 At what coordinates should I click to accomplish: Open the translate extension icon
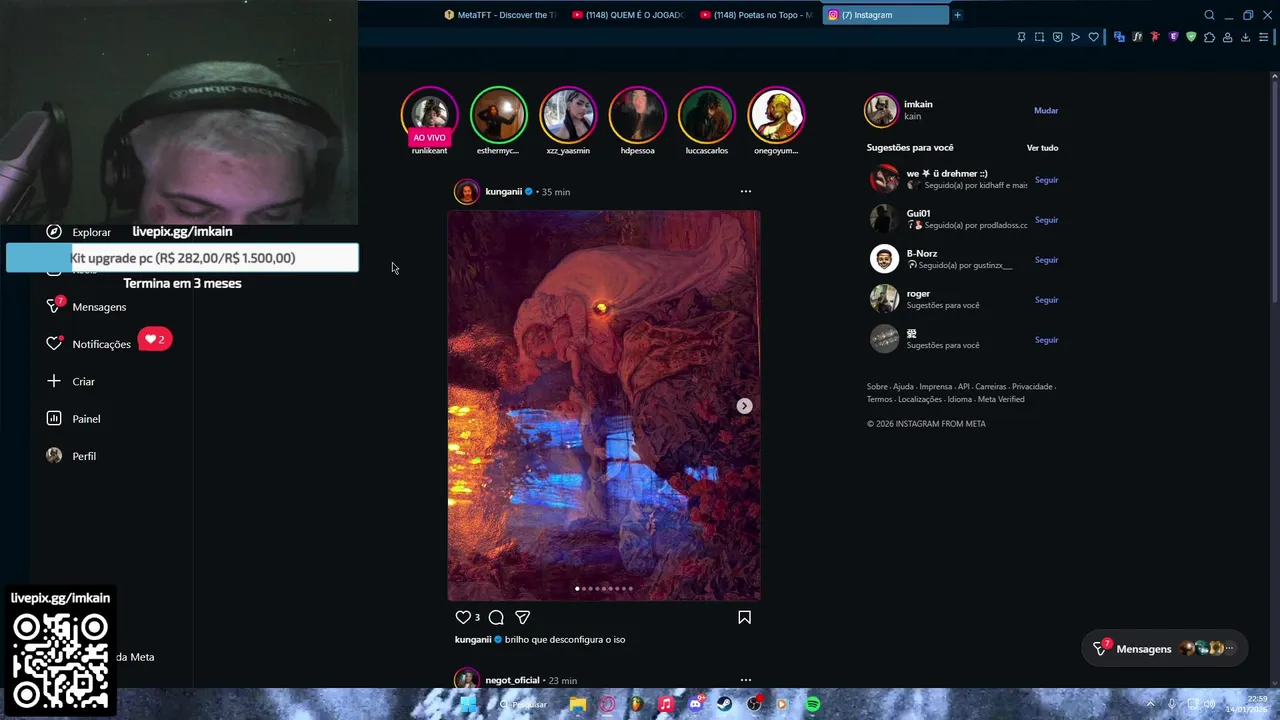point(1119,37)
